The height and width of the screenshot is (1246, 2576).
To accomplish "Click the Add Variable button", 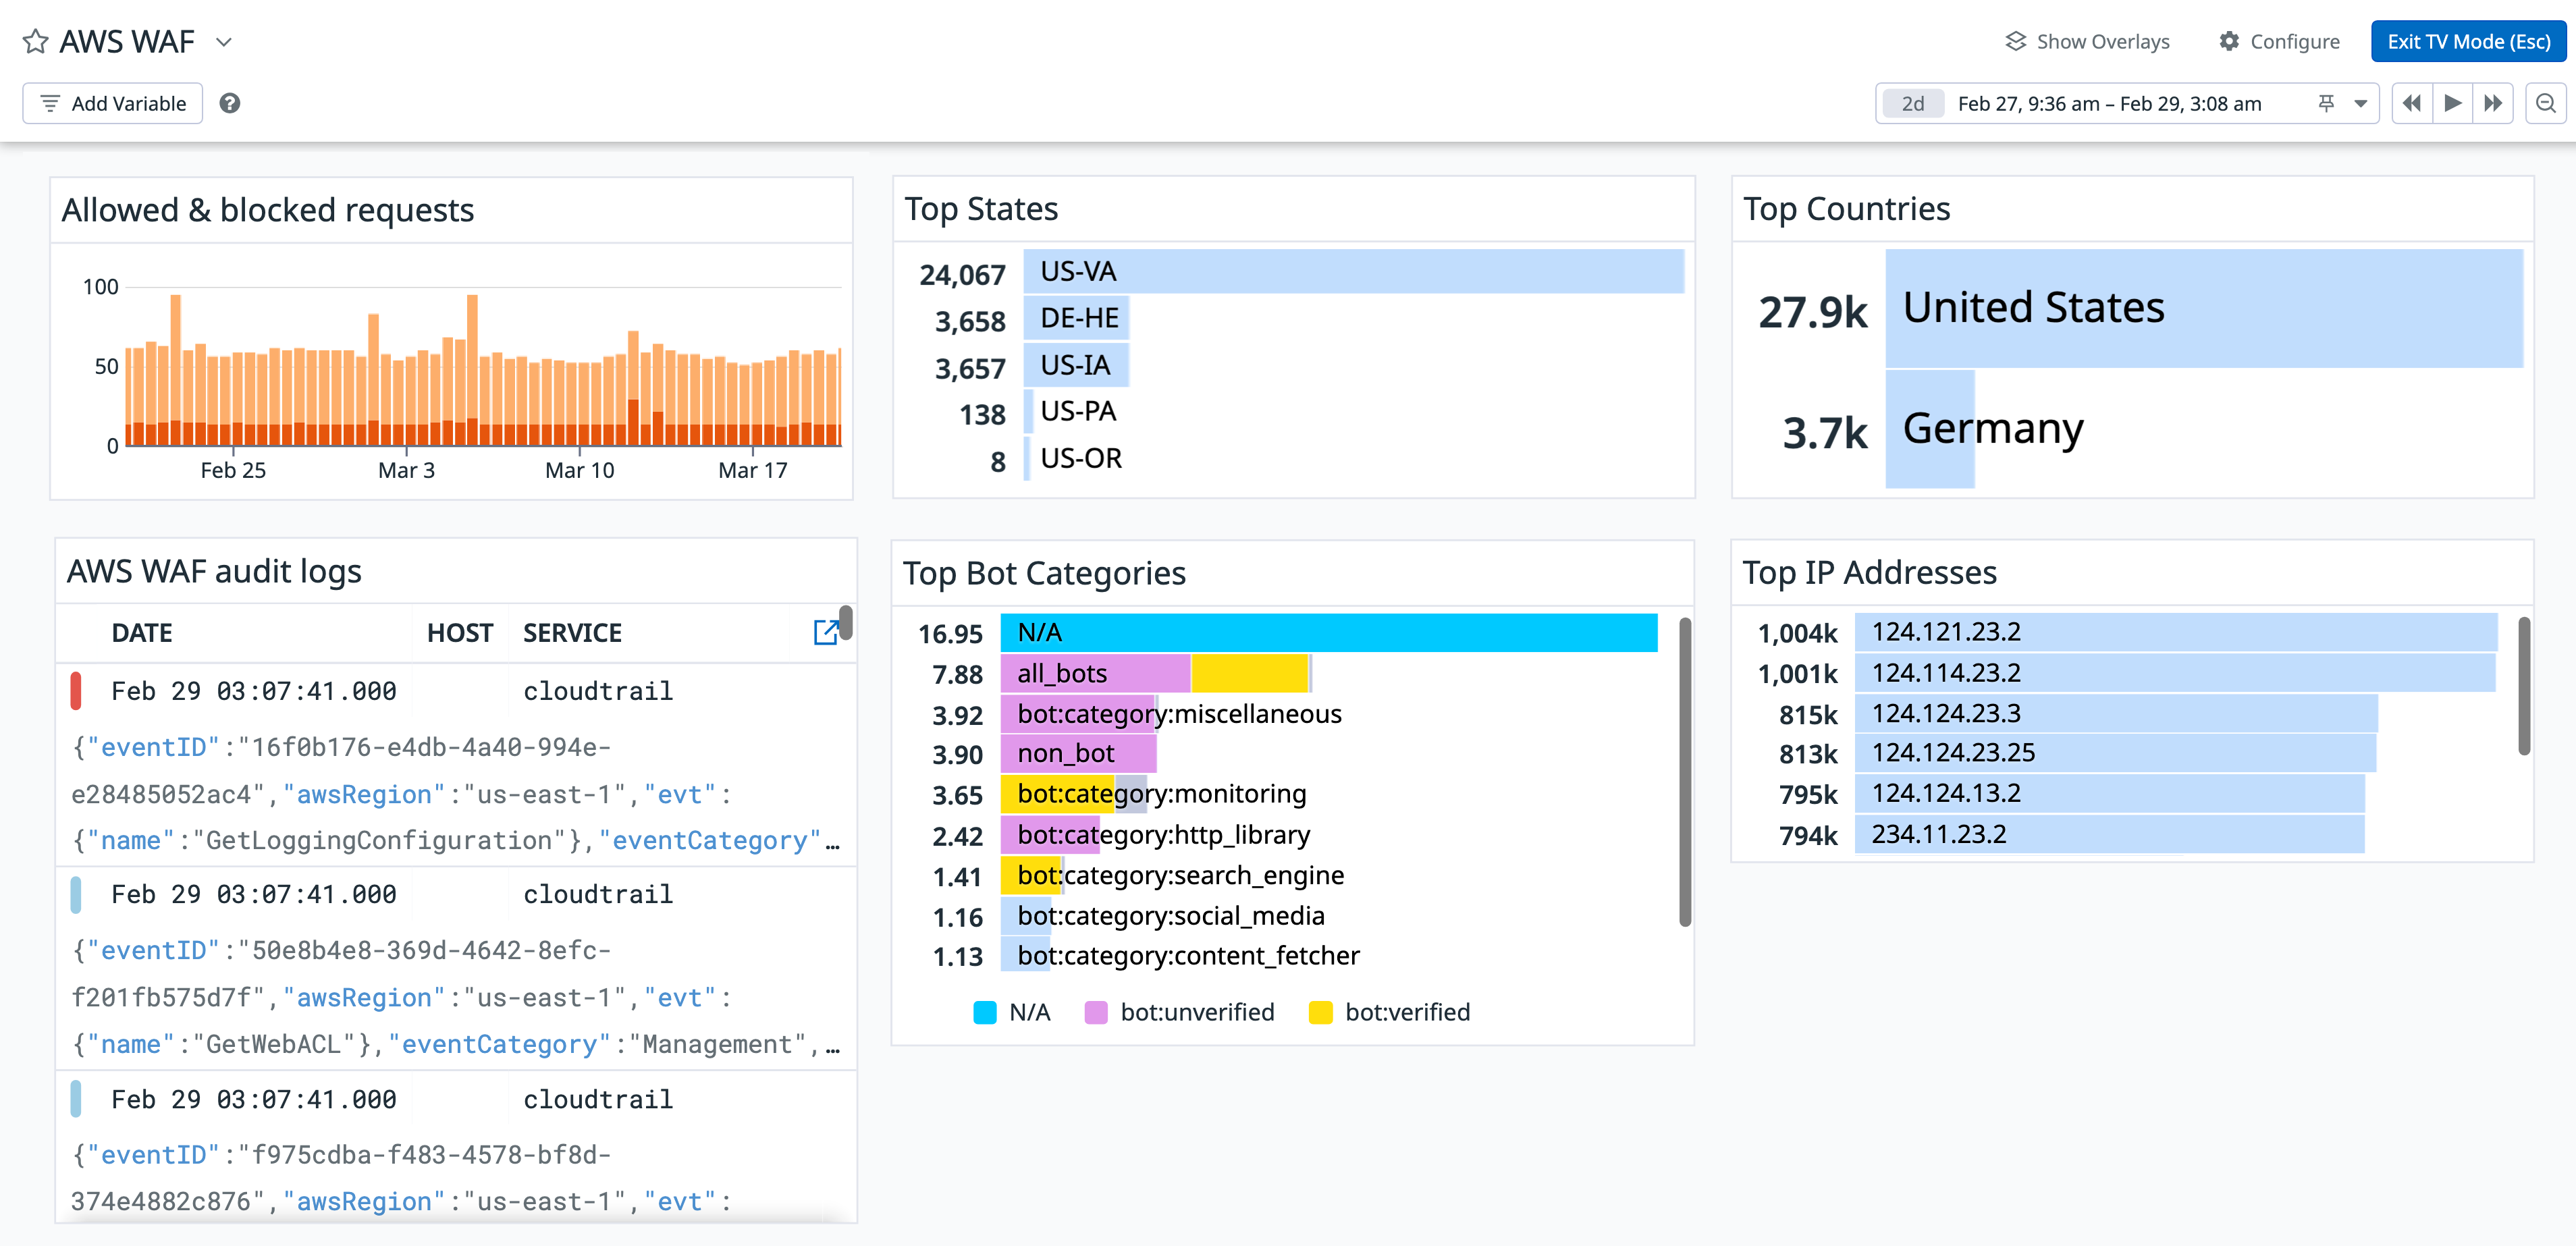I will [113, 103].
